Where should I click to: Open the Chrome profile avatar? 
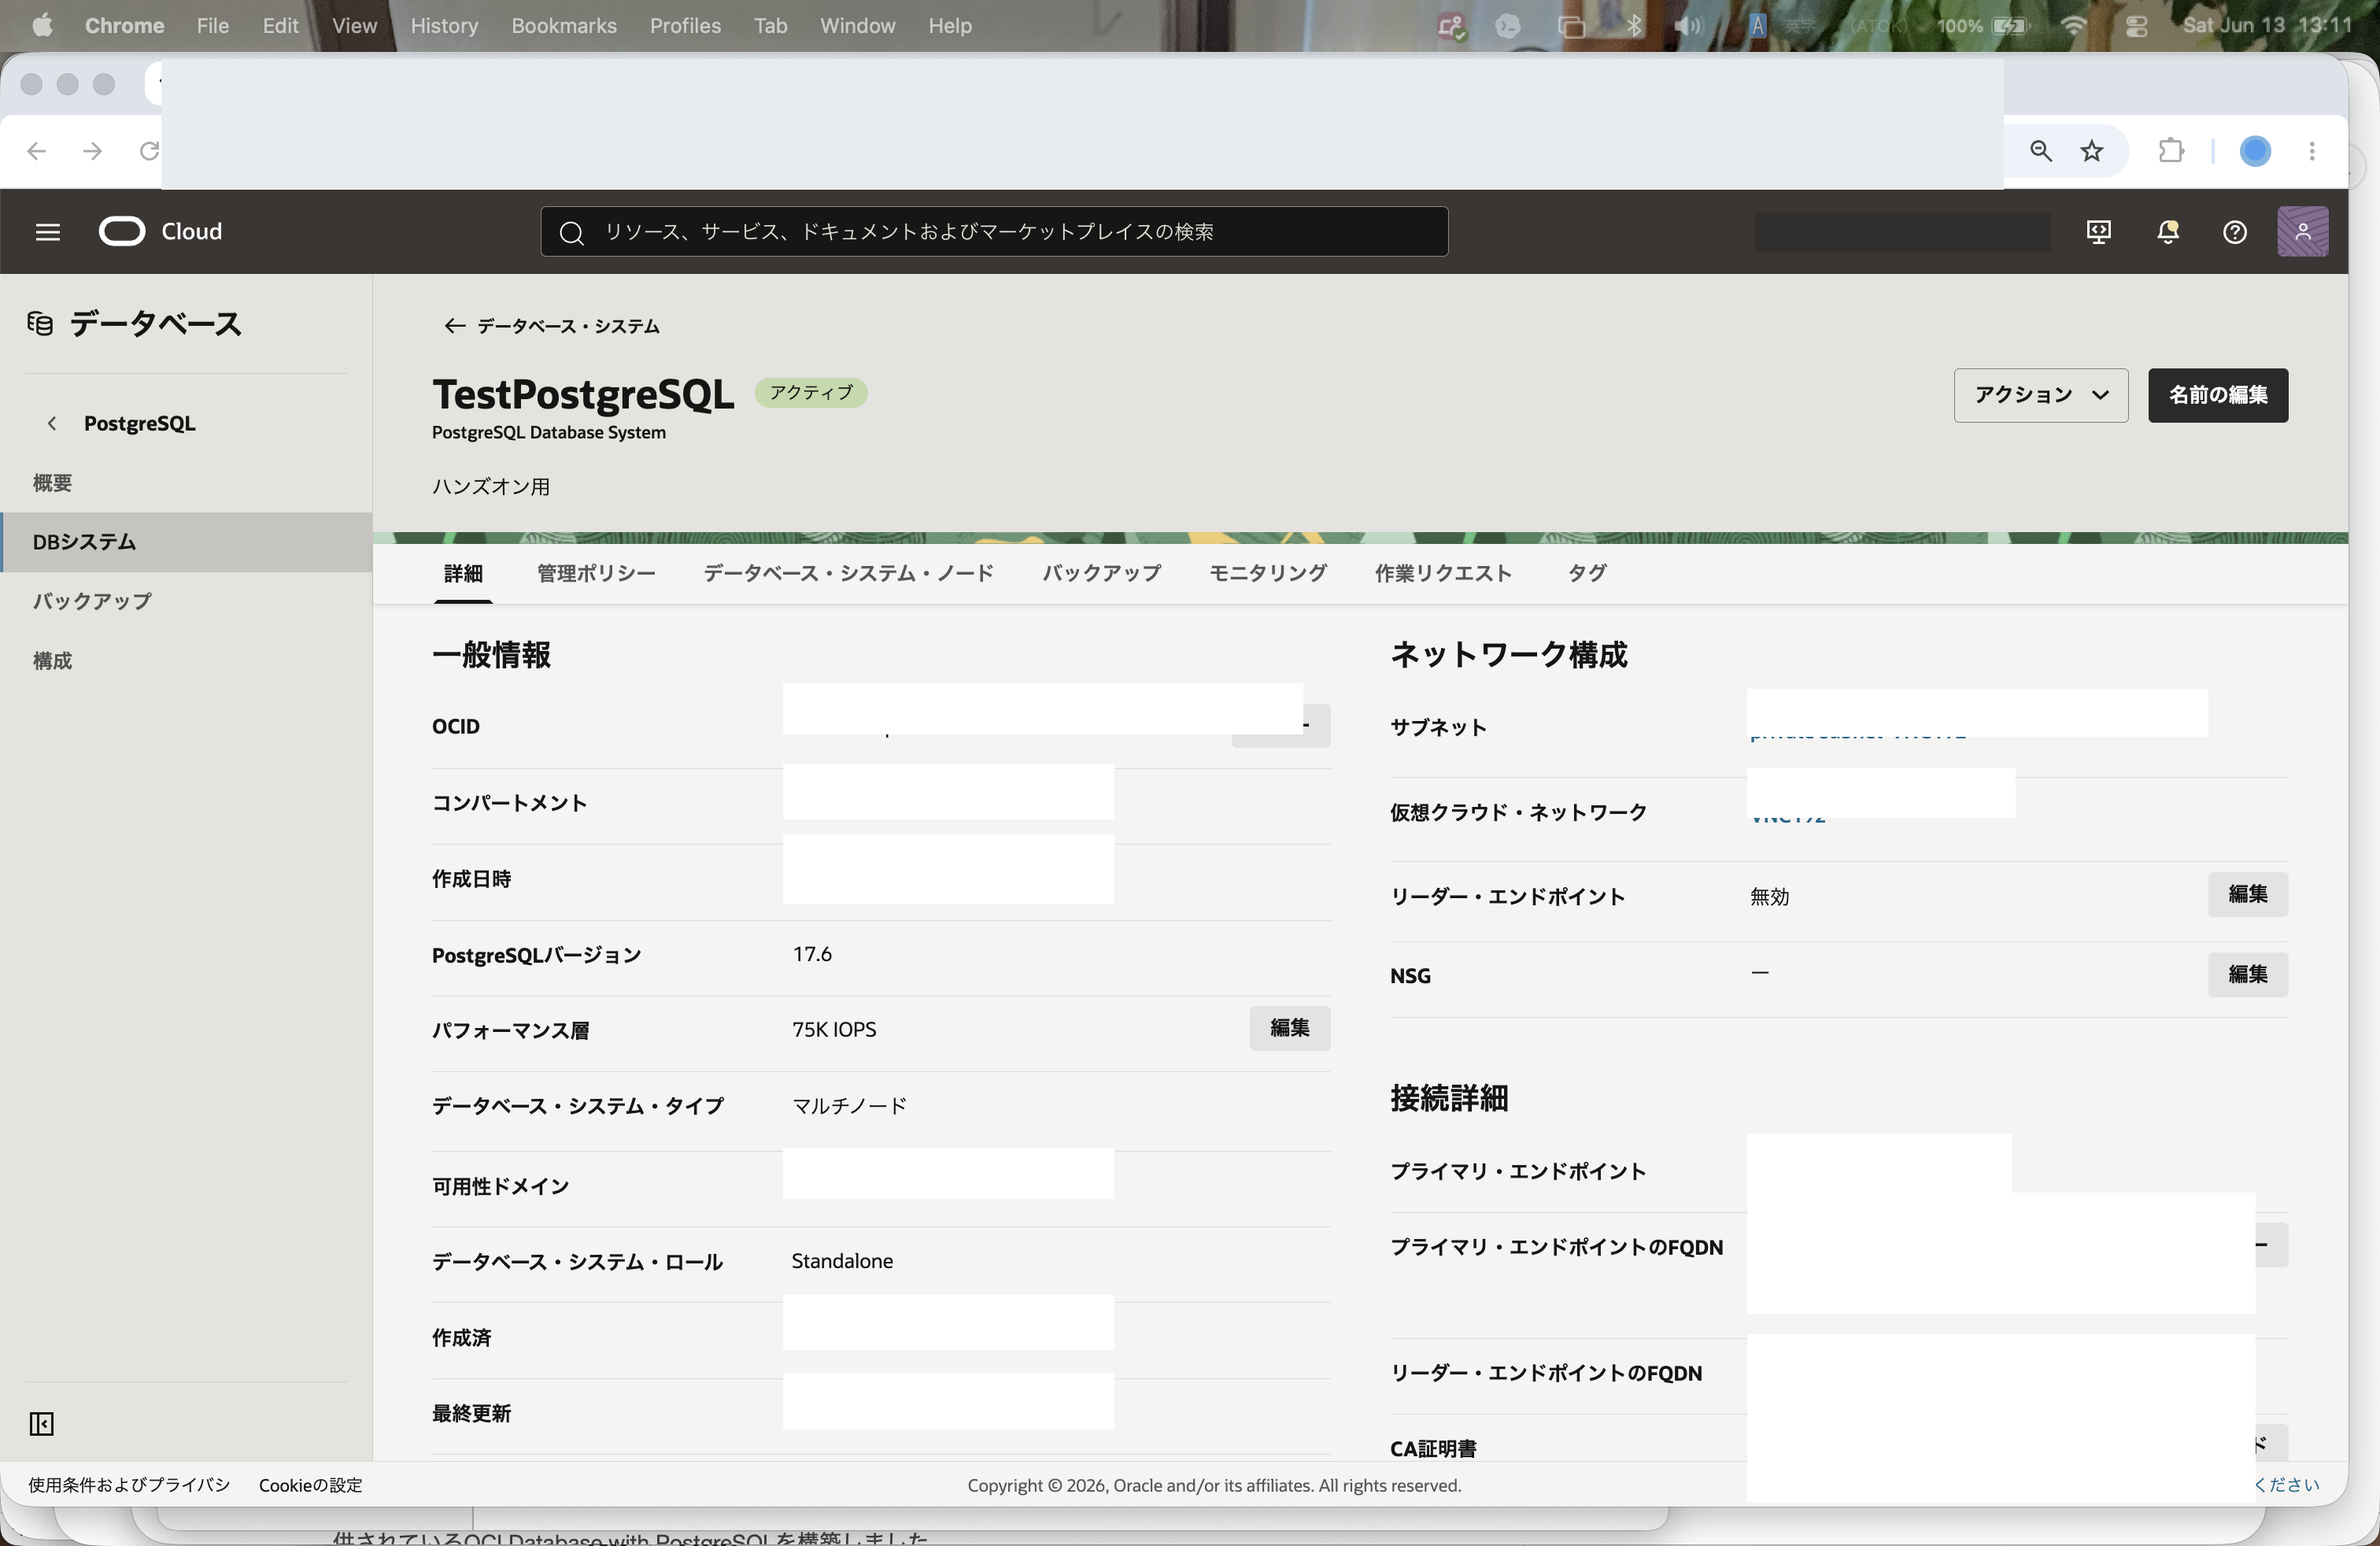[x=2255, y=151]
